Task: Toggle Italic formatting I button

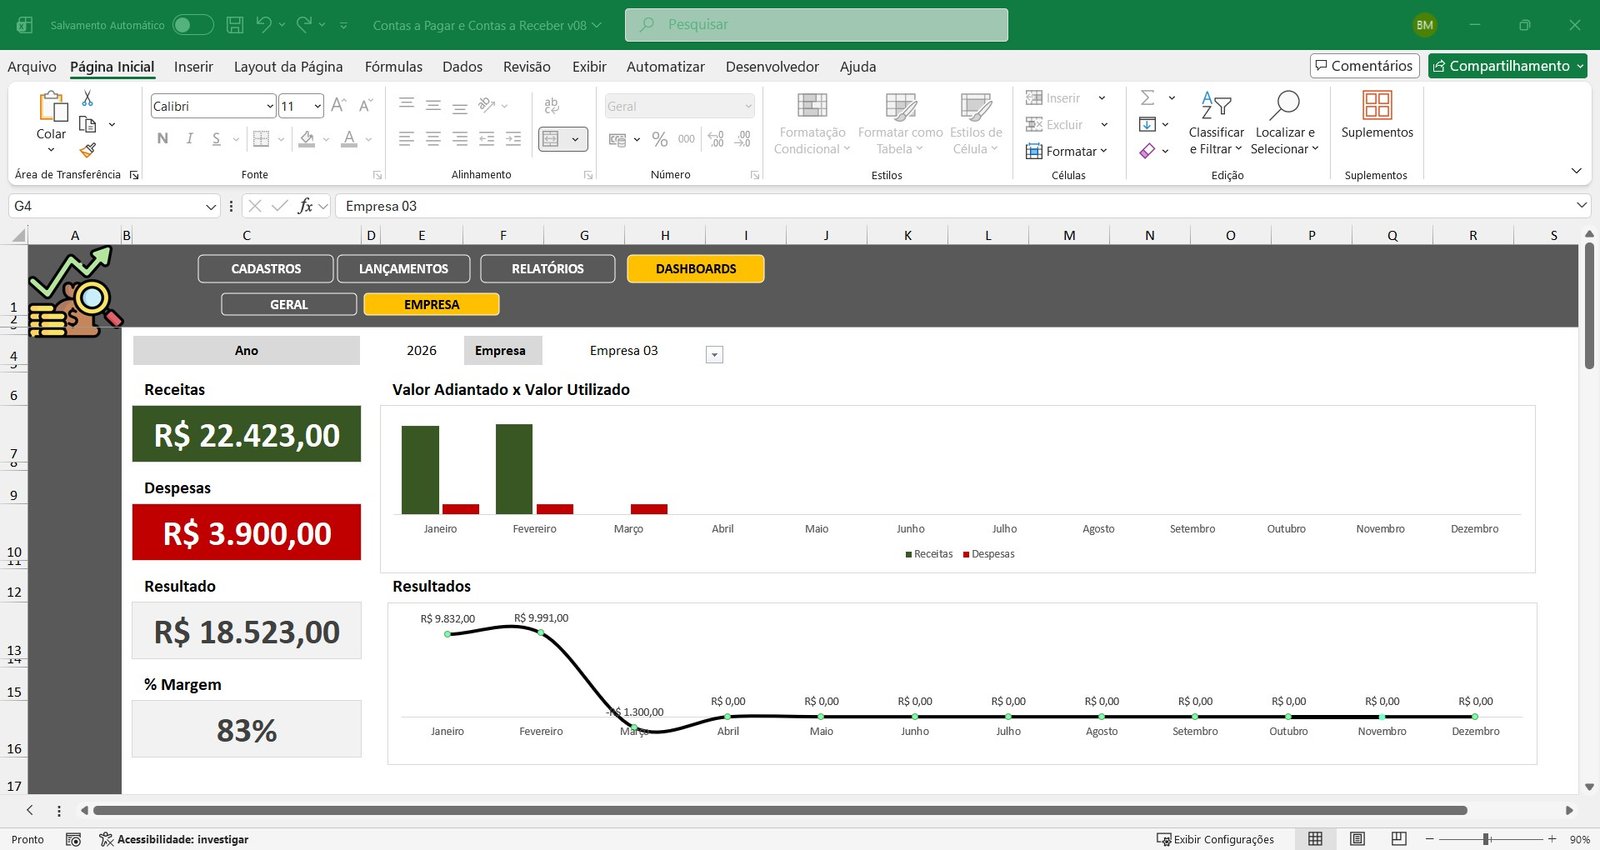Action: click(190, 139)
